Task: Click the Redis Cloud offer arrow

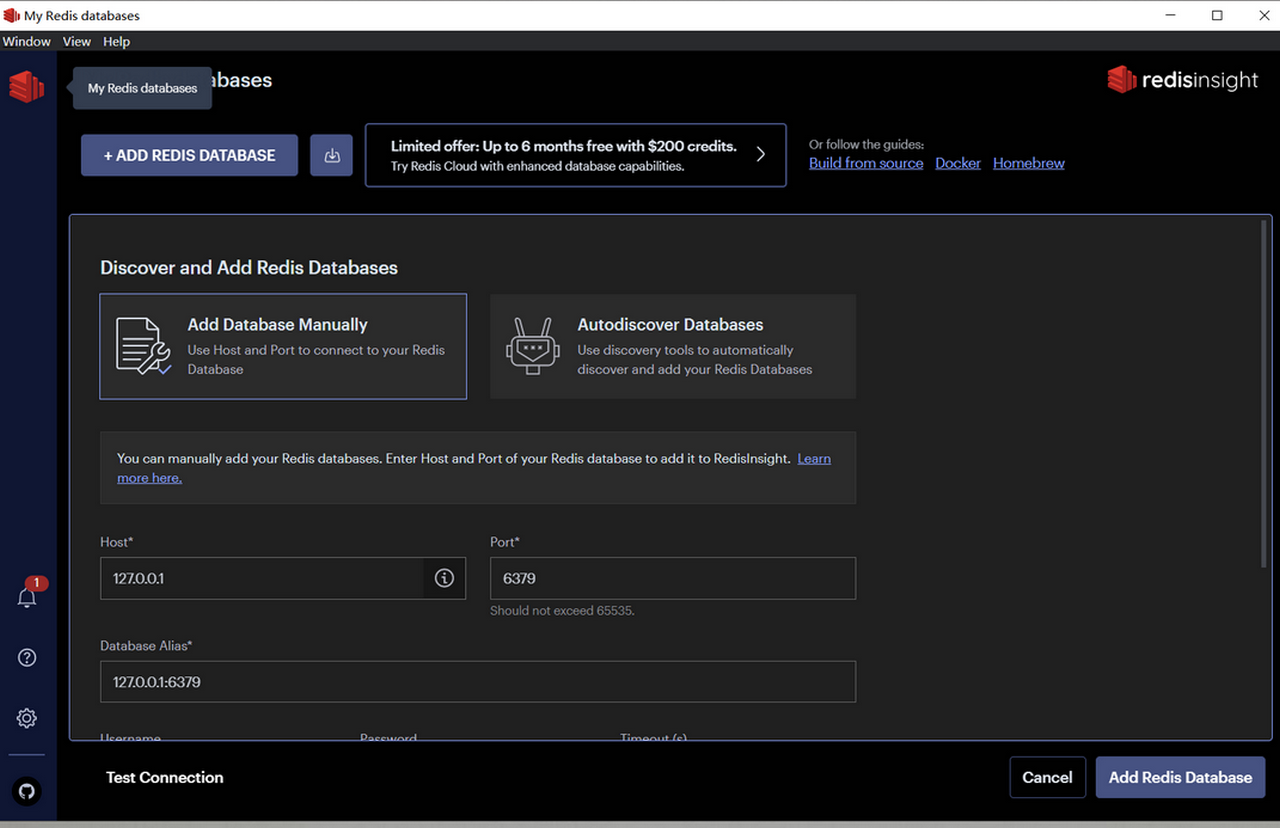Action: [760, 154]
